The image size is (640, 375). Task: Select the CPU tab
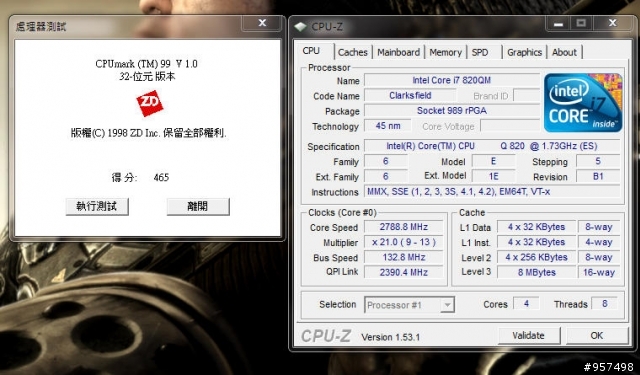click(x=311, y=51)
